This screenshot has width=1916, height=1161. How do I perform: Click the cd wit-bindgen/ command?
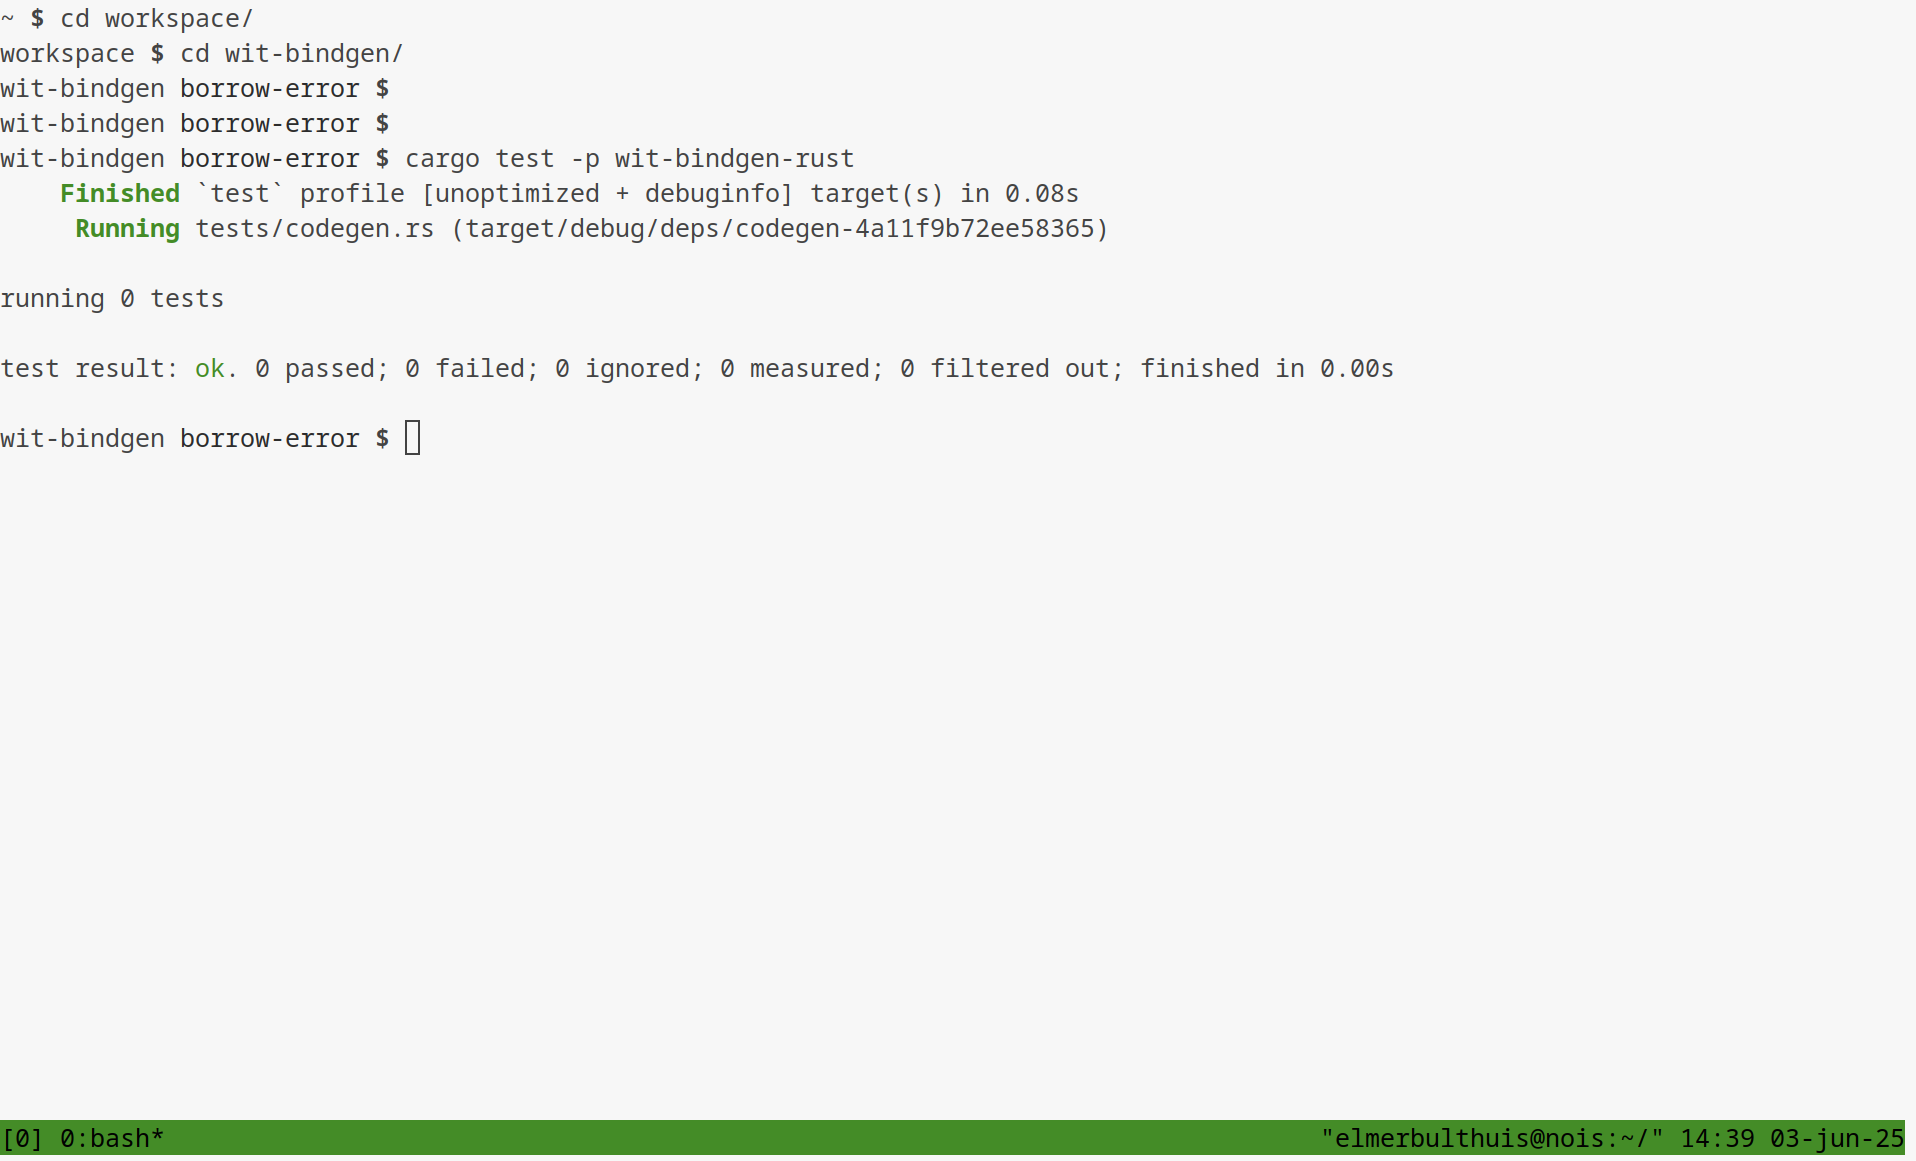pos(291,53)
